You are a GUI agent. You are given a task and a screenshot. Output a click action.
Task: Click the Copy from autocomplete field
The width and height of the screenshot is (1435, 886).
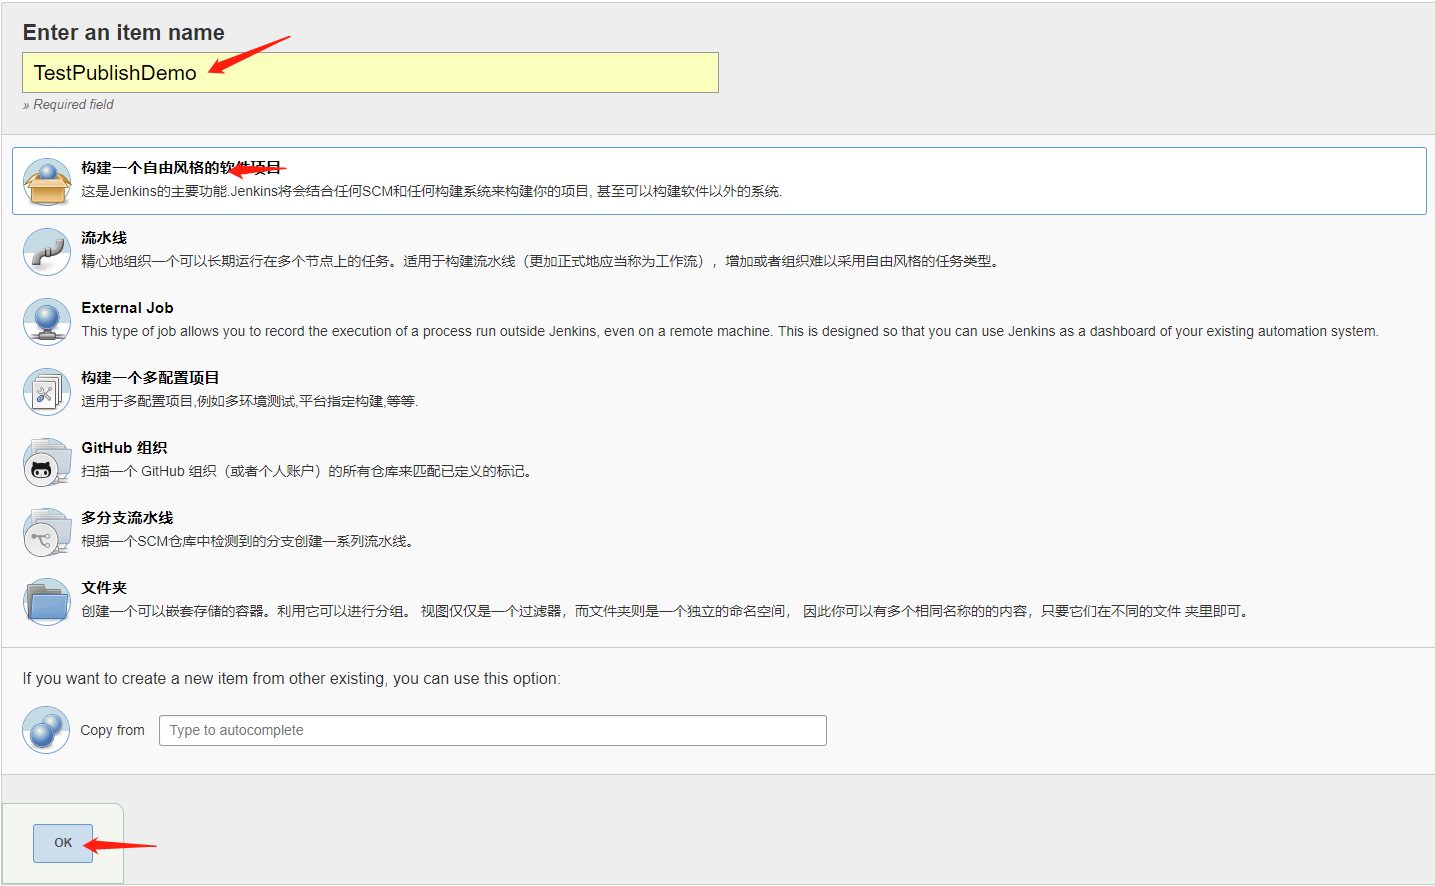coord(493,730)
